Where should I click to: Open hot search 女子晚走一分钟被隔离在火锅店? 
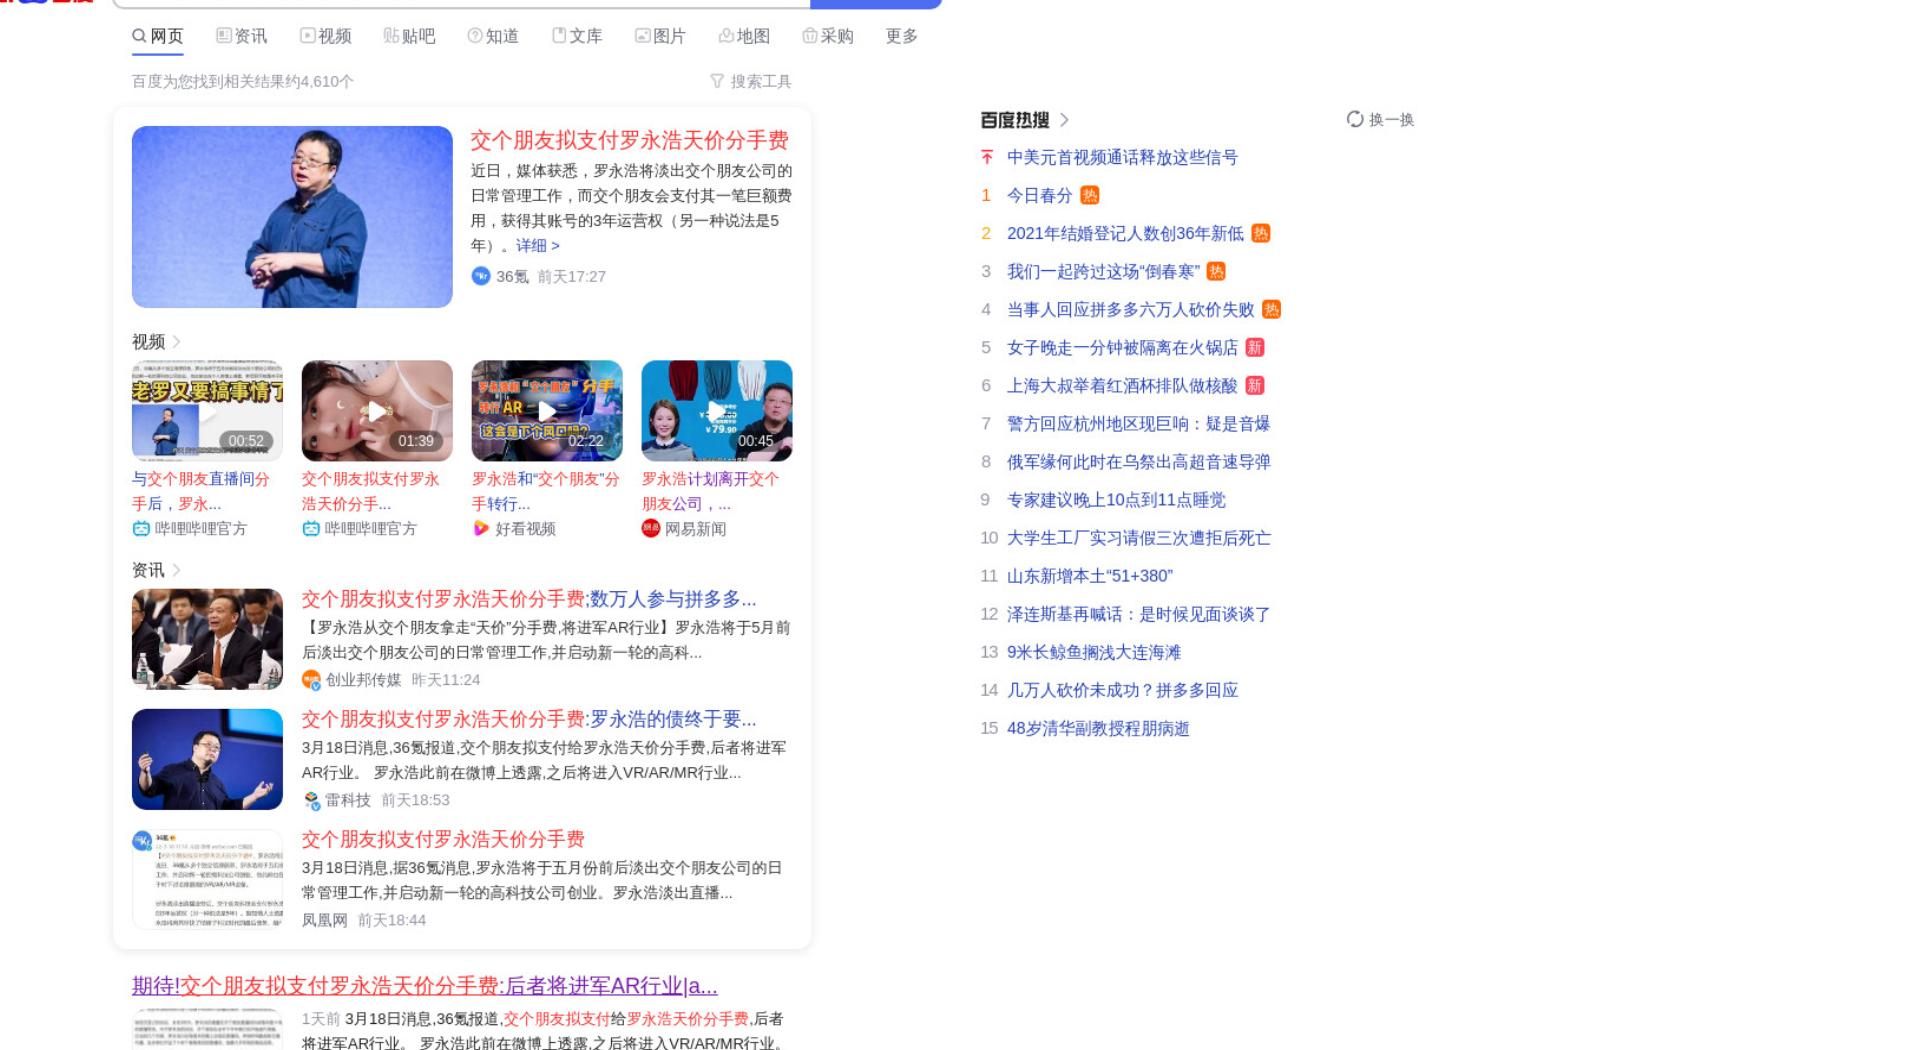[1122, 347]
